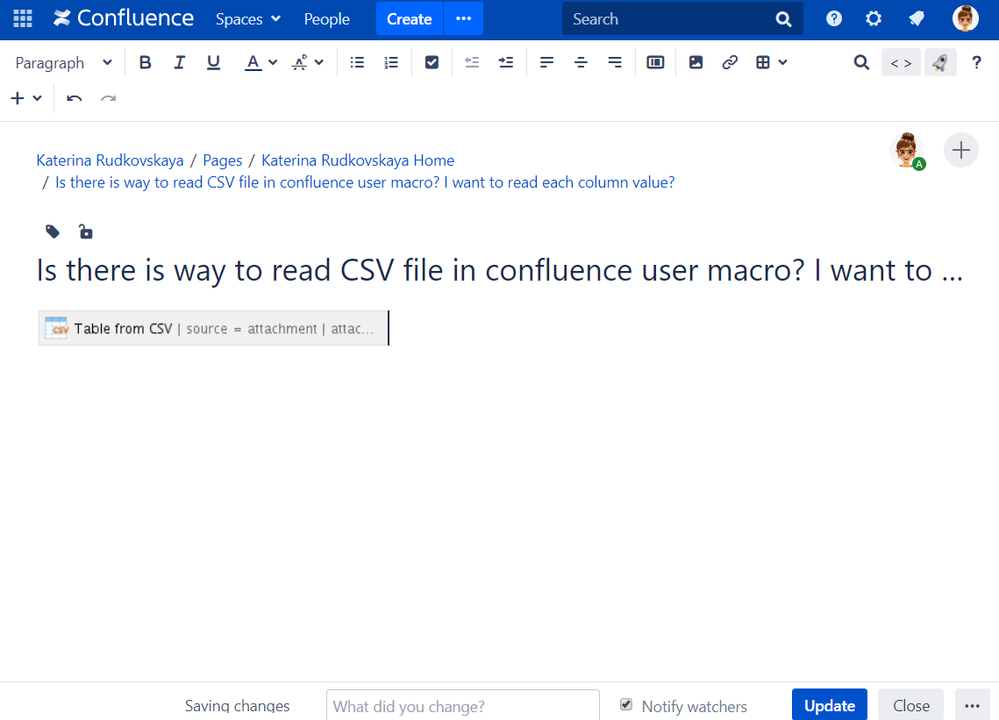Align text right

coord(615,62)
